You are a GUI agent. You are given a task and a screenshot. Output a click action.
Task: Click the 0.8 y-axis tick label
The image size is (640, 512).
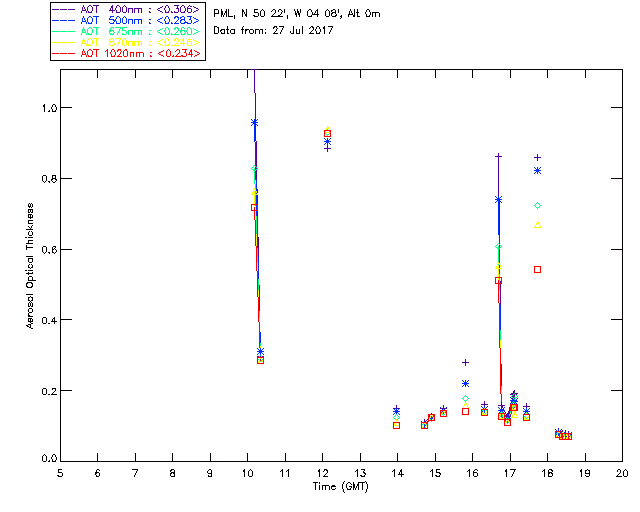tap(49, 179)
